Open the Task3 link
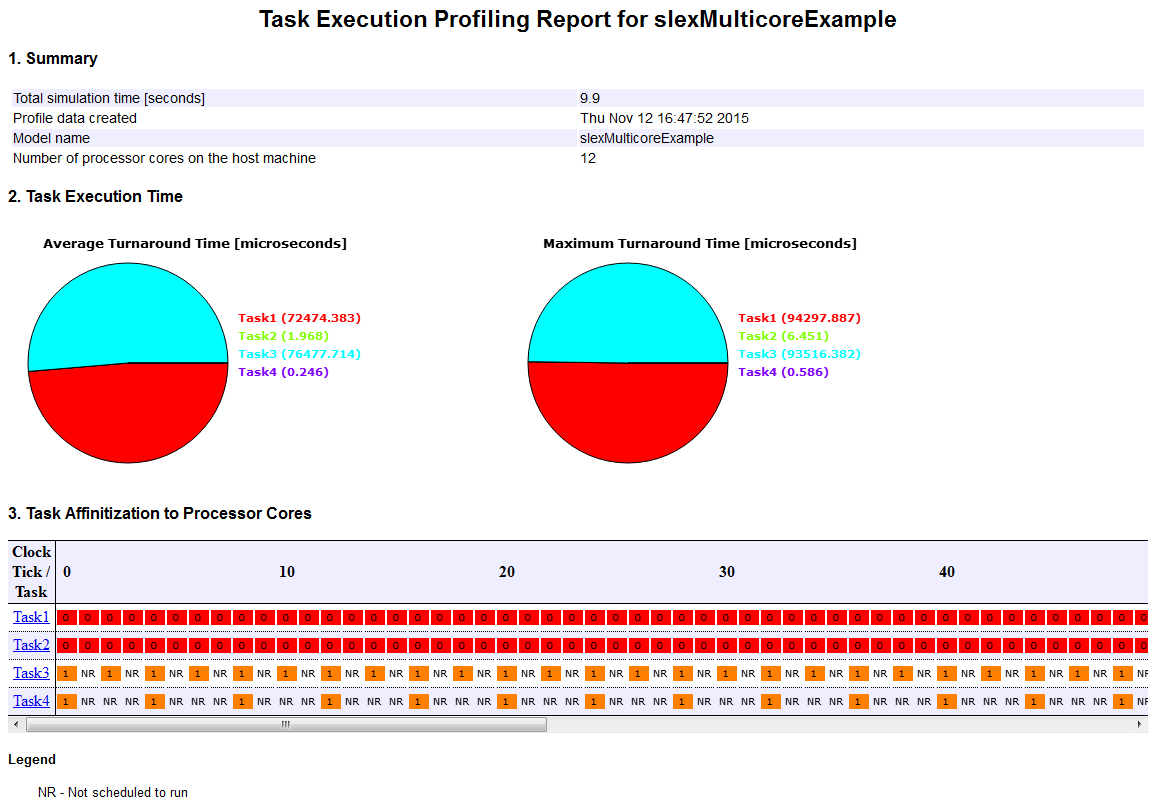Image resolution: width=1155 pixels, height=806 pixels. click(x=31, y=673)
